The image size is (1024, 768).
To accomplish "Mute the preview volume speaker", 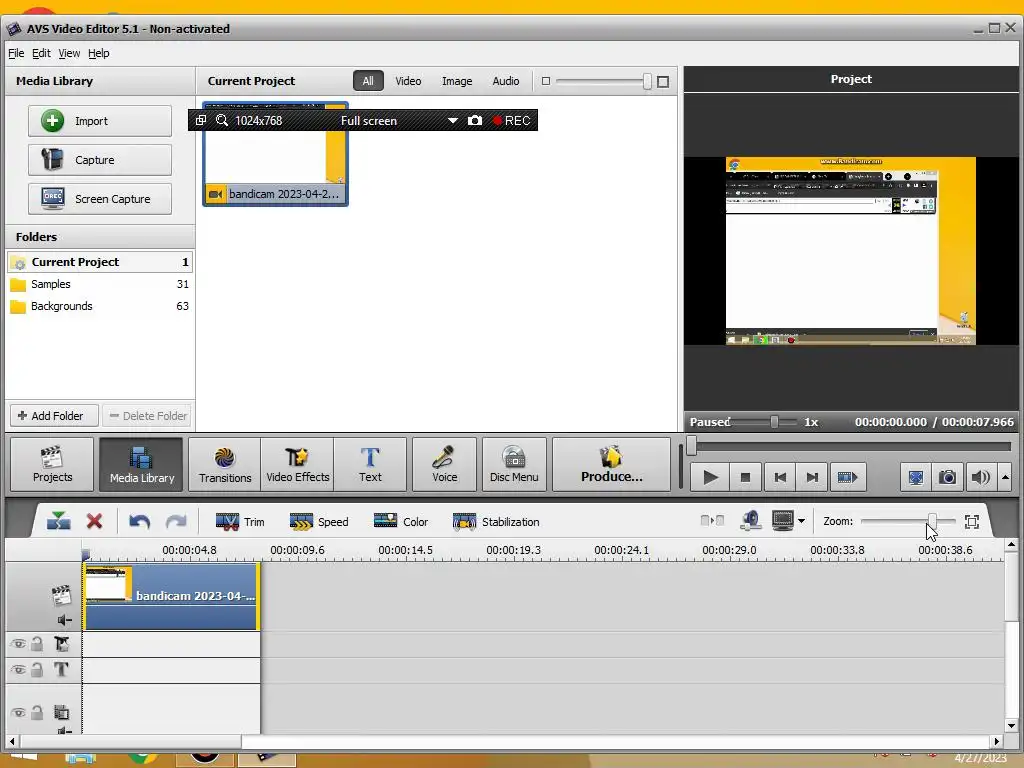I will pyautogui.click(x=980, y=477).
